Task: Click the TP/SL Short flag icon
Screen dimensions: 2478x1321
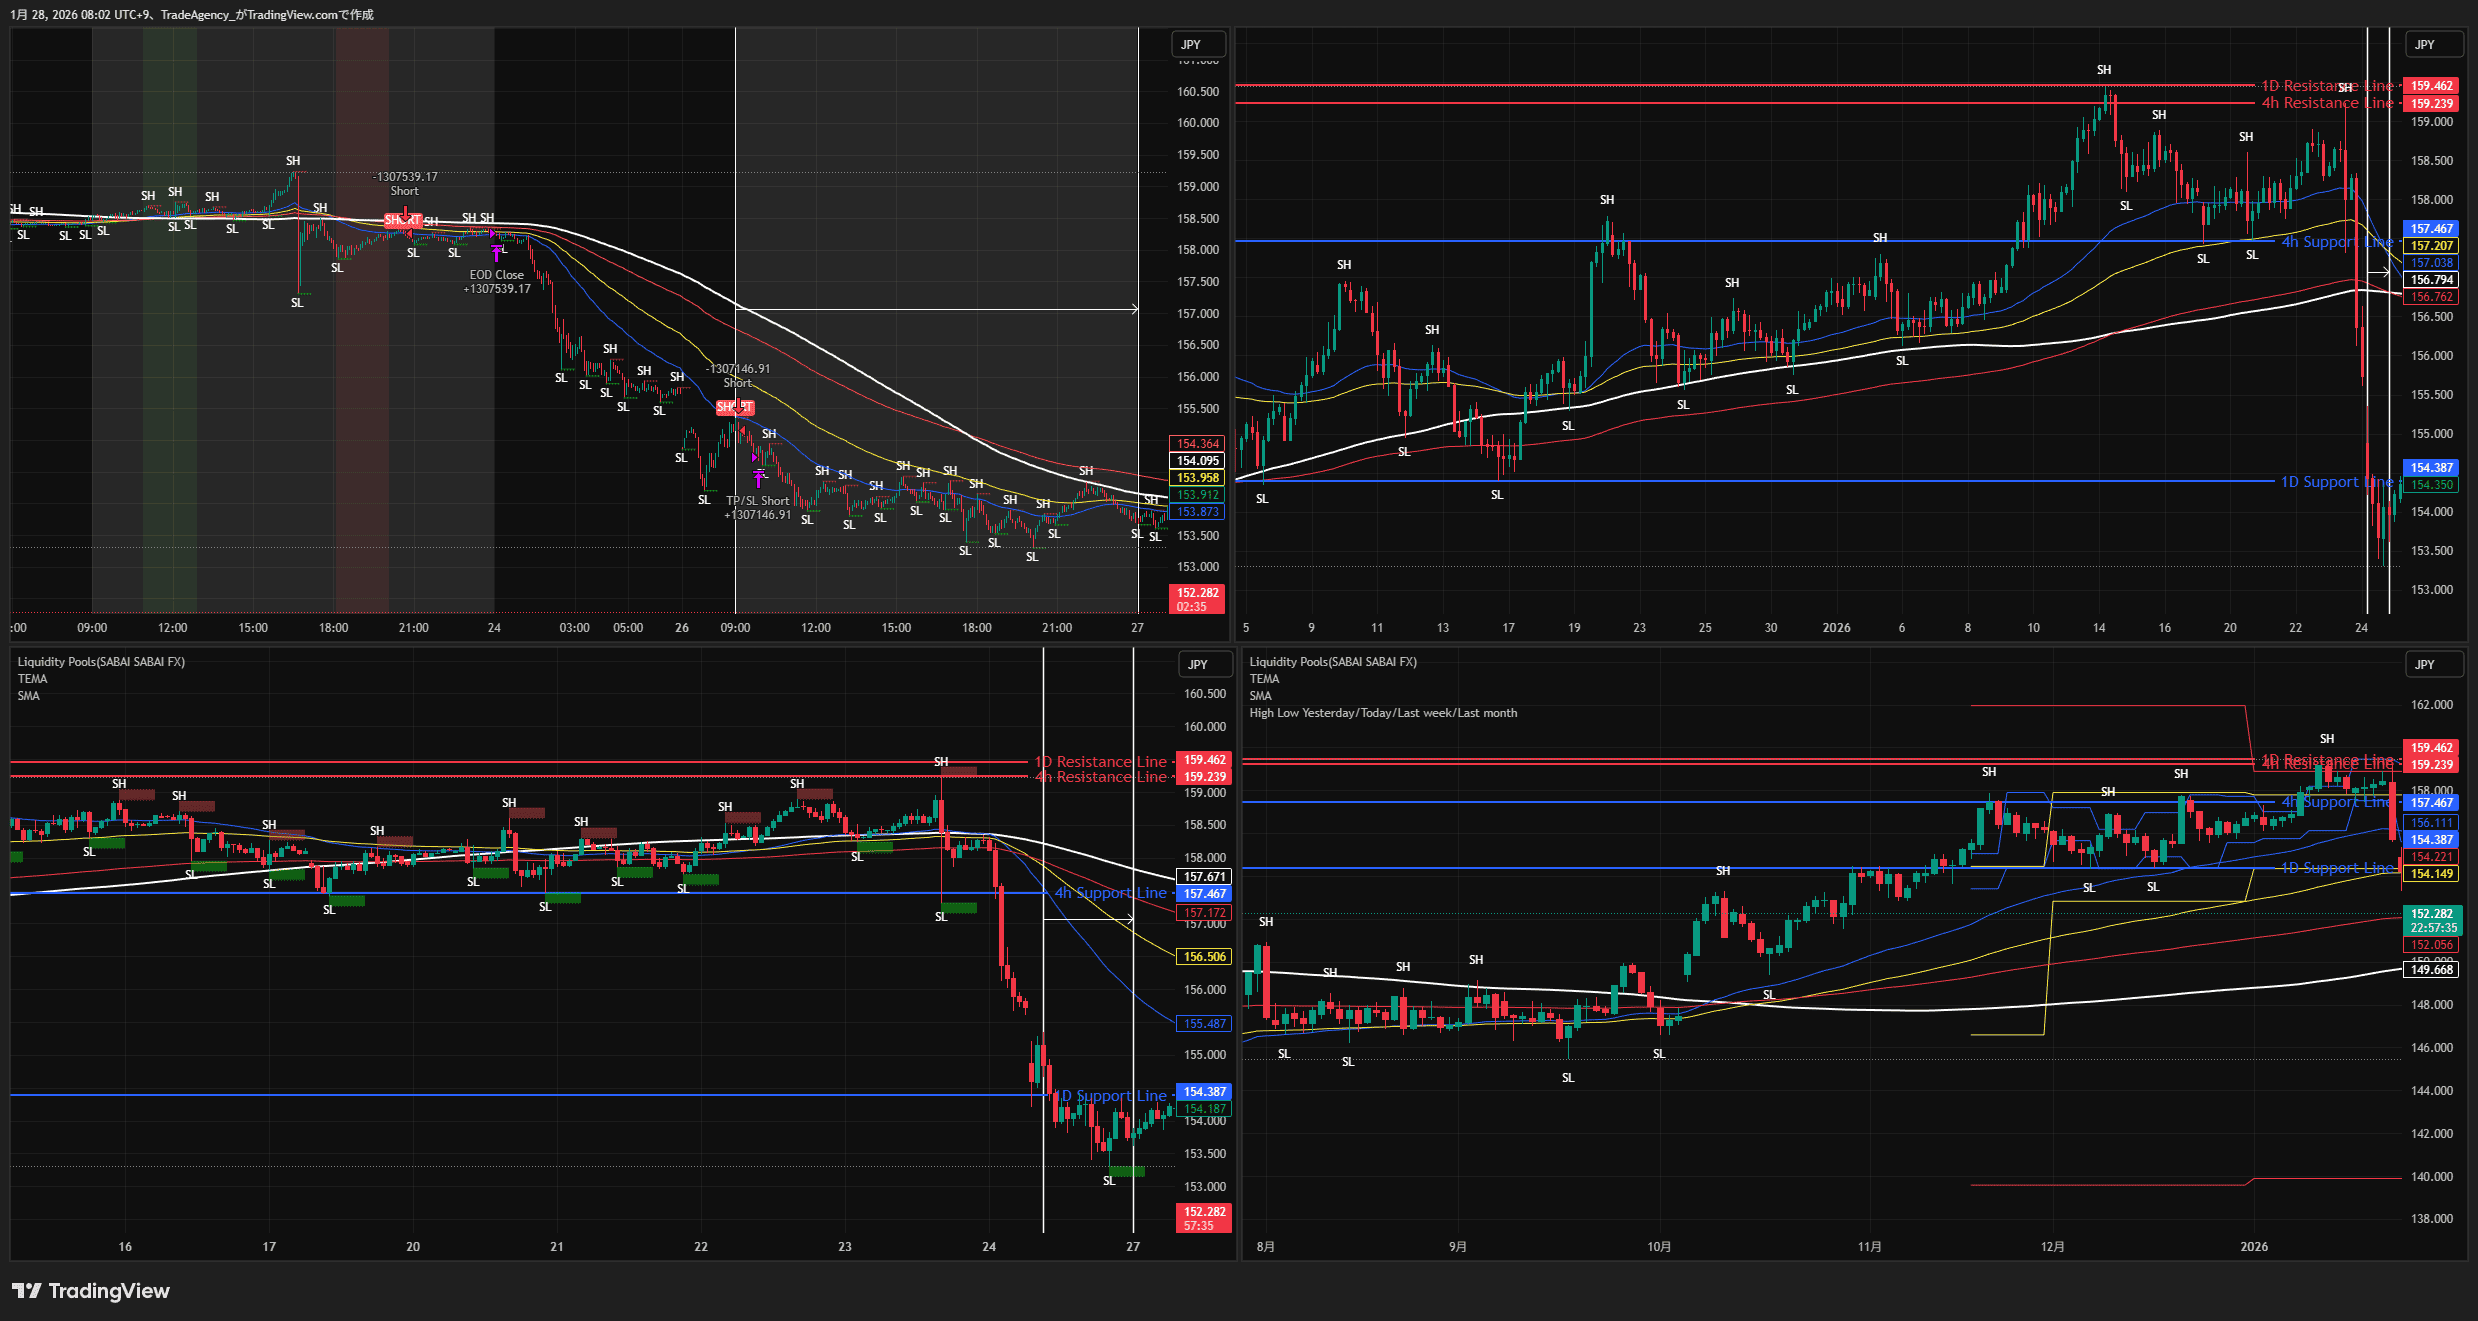Action: (x=760, y=478)
